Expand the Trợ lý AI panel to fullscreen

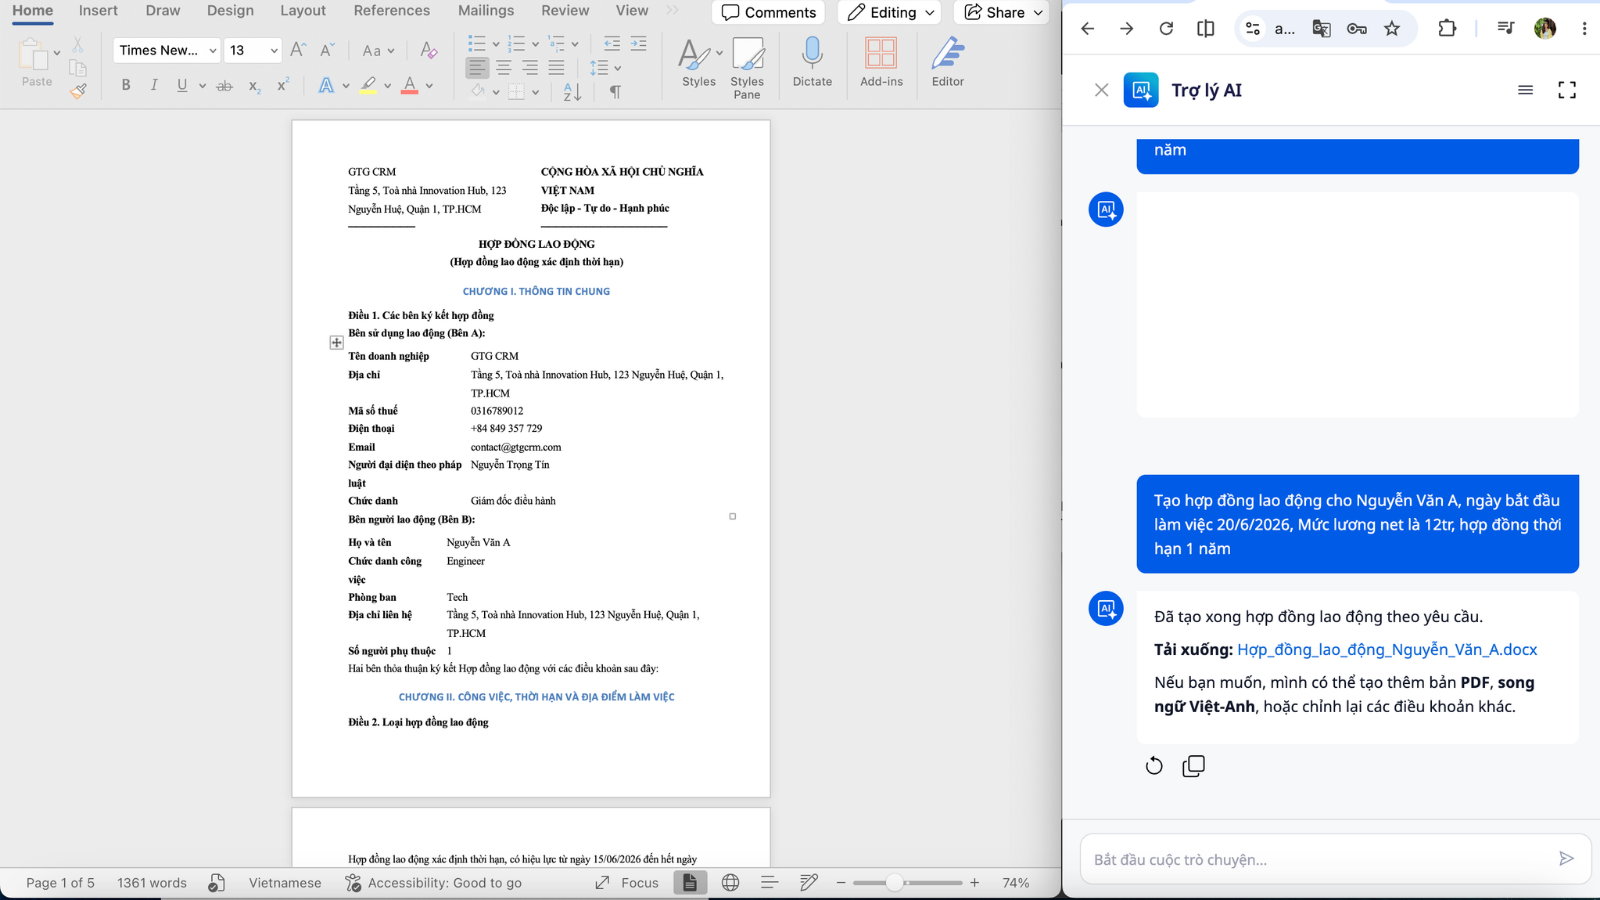click(x=1567, y=90)
